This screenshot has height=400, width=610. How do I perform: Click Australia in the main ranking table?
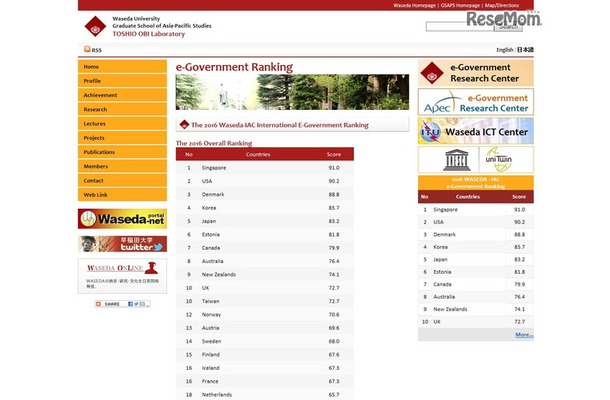pos(212,261)
